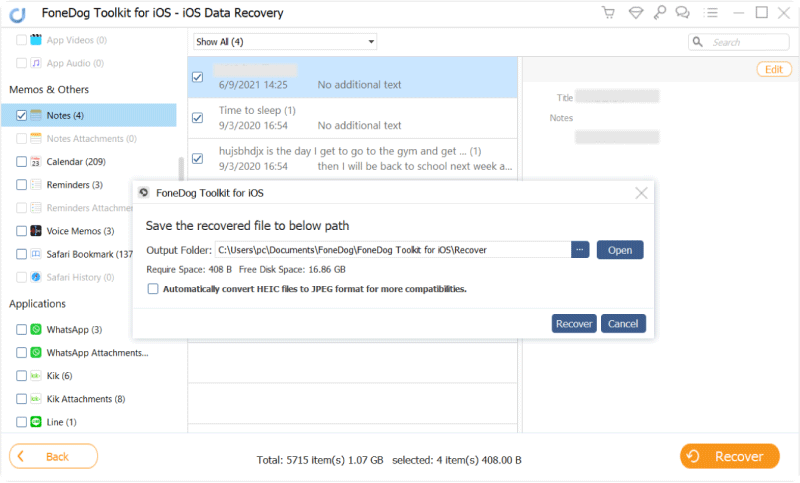
Task: Click the Line app icon
Action: (36, 422)
